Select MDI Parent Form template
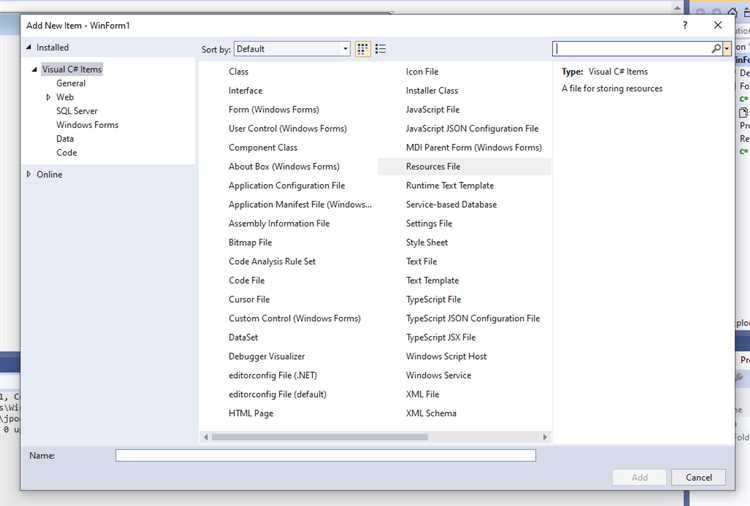Viewport: 750px width, 506px height. [474, 147]
